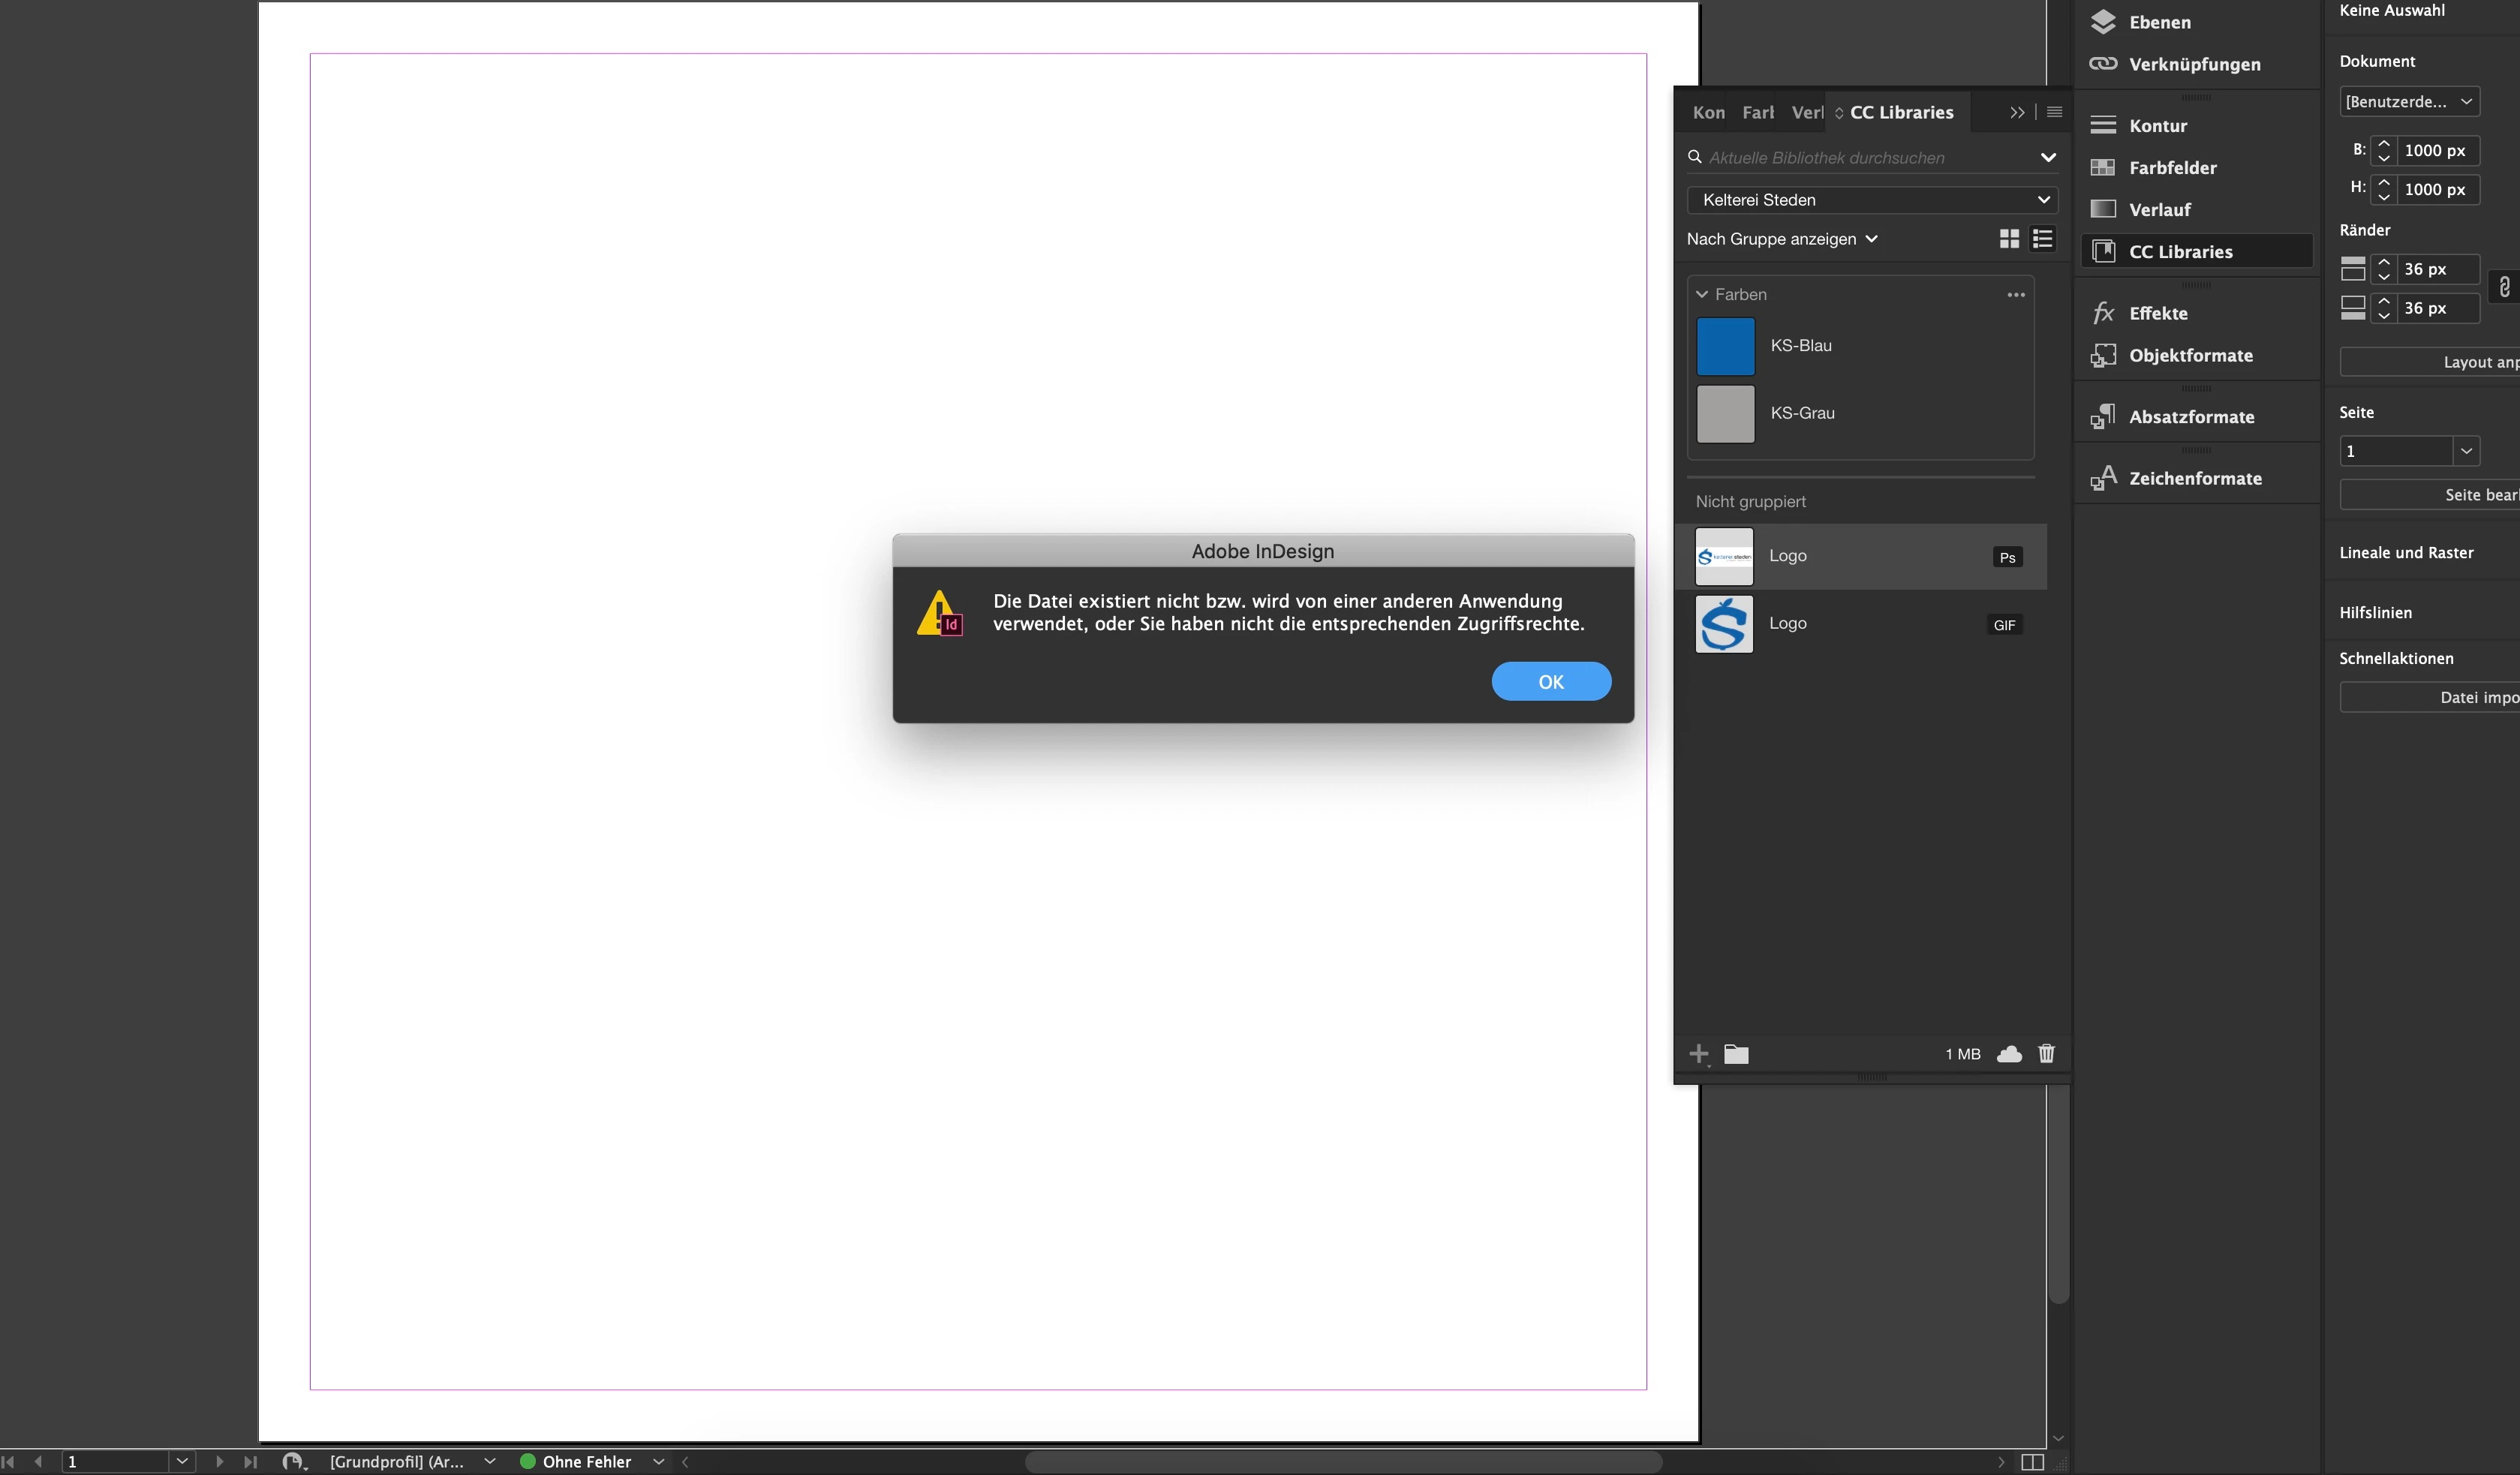Expand the search filter chevron

2048,157
